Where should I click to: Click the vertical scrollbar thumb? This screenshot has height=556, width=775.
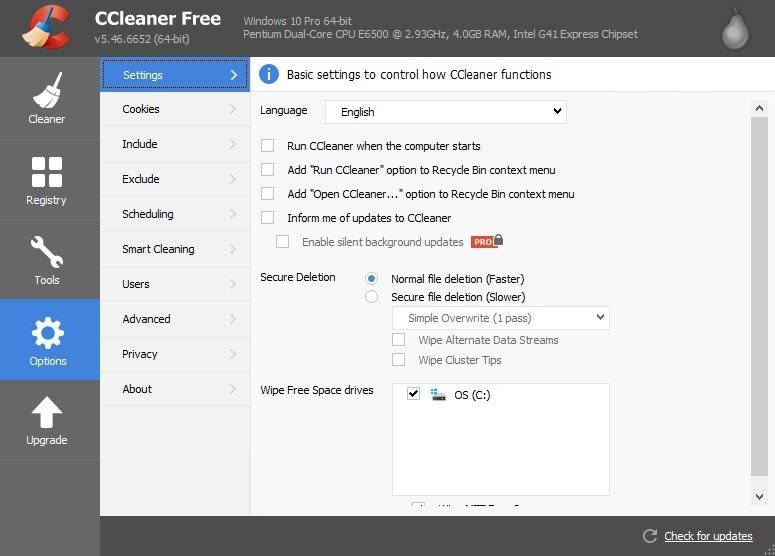(x=759, y=297)
